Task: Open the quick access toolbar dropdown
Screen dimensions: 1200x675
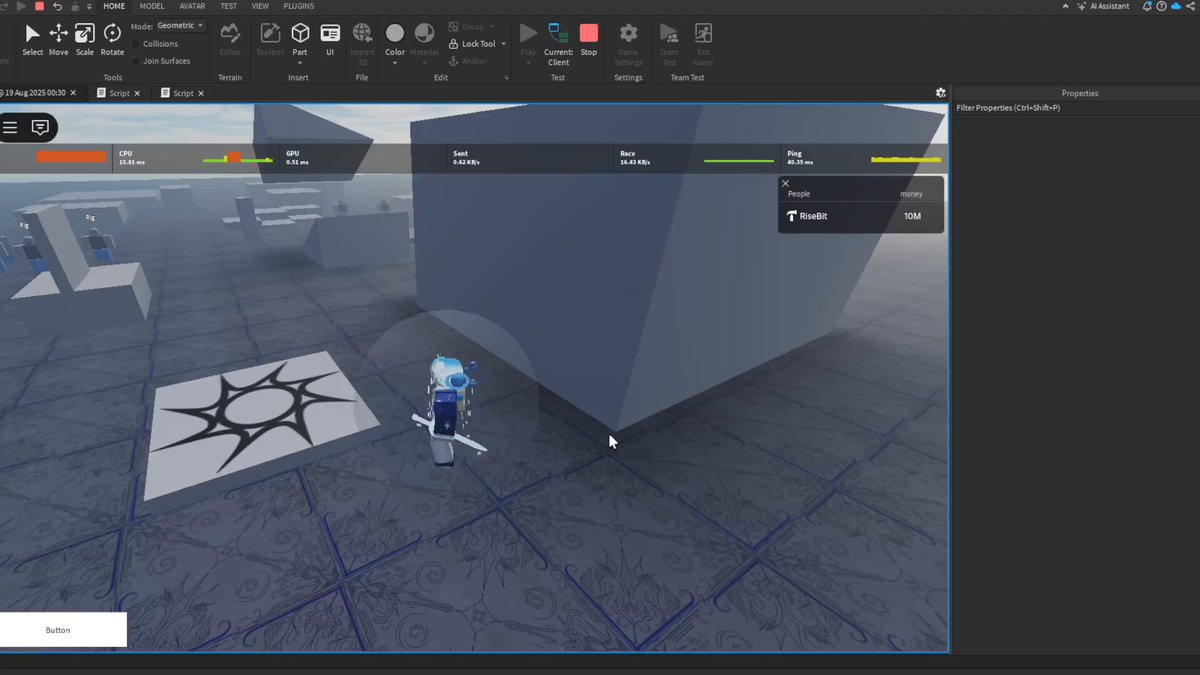Action: tap(89, 6)
